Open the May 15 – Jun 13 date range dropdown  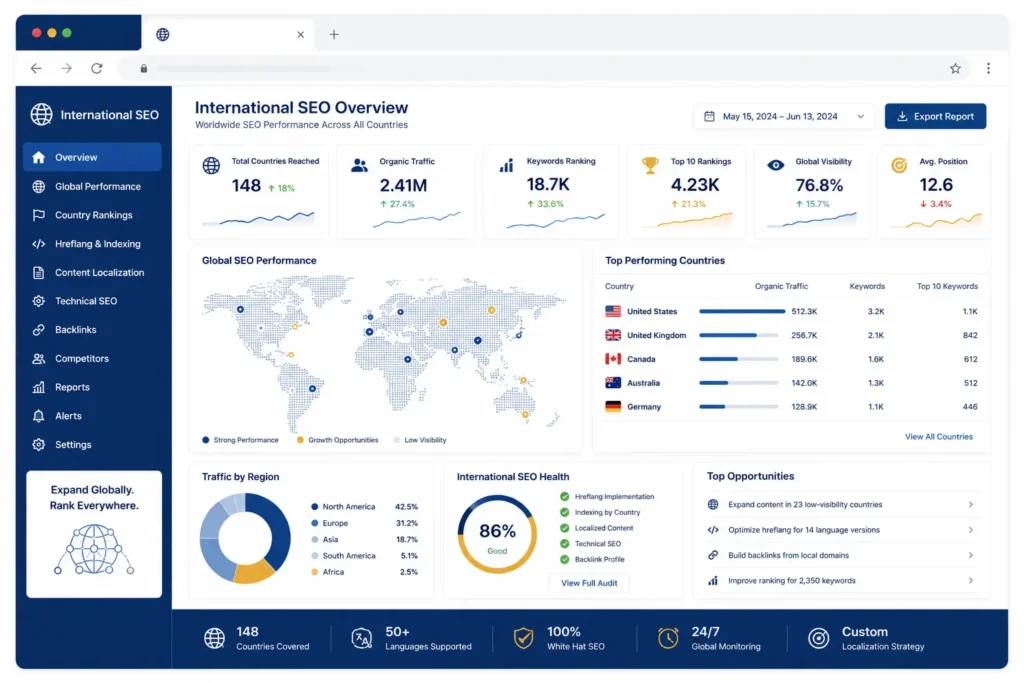click(784, 116)
